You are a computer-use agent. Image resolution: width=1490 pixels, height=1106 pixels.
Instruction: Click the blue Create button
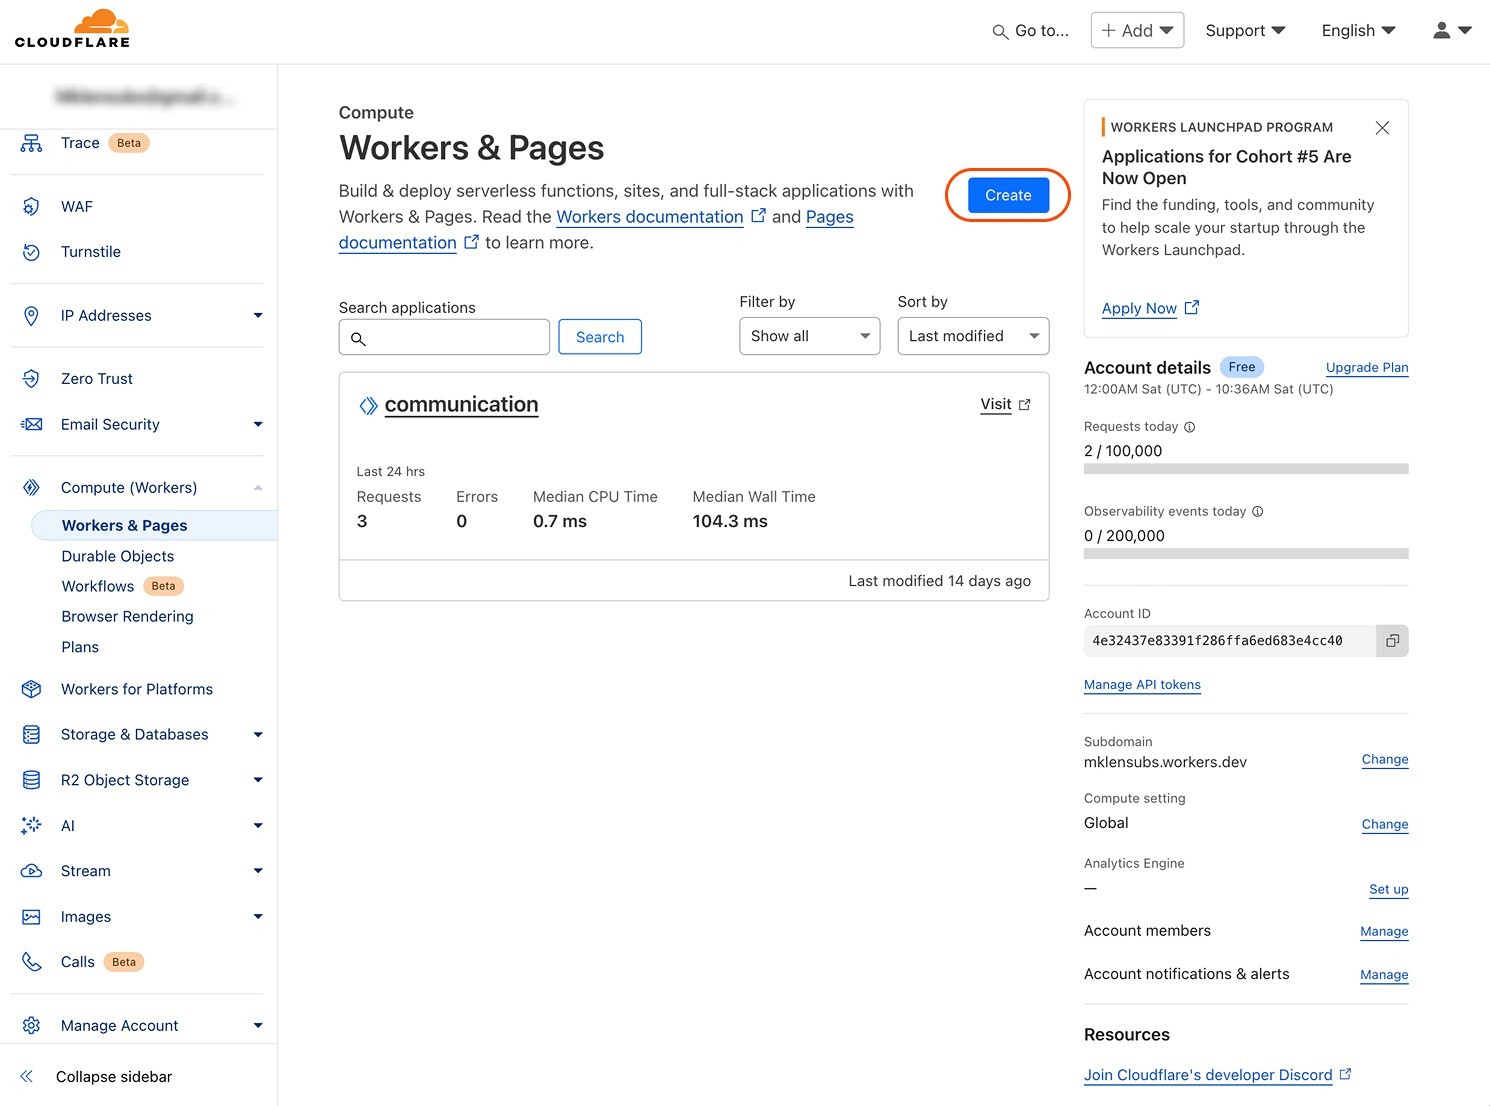(1008, 195)
